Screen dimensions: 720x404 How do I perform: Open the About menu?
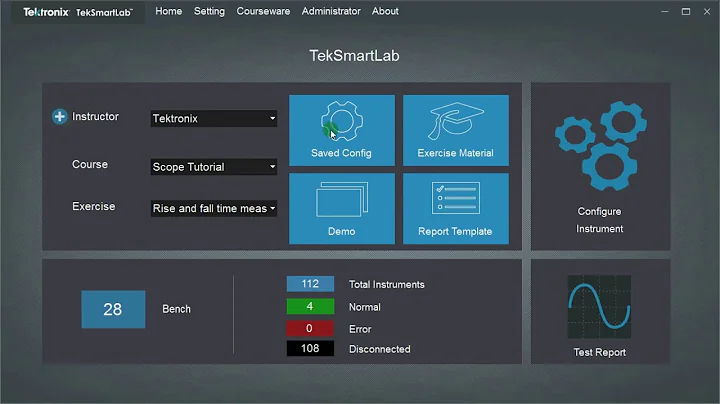point(385,11)
